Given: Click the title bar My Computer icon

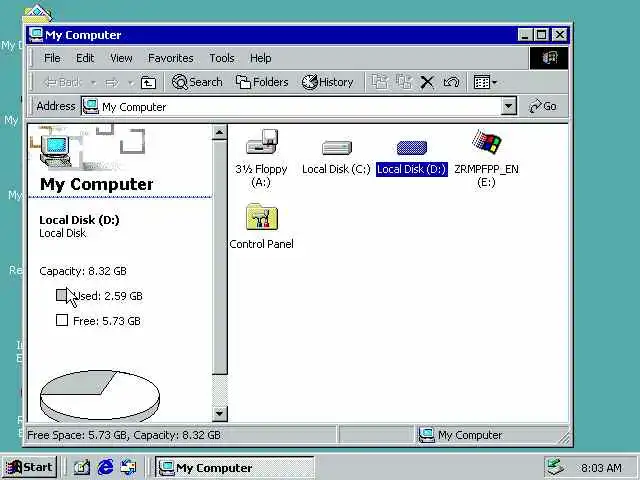Looking at the screenshot, I should click(36, 35).
